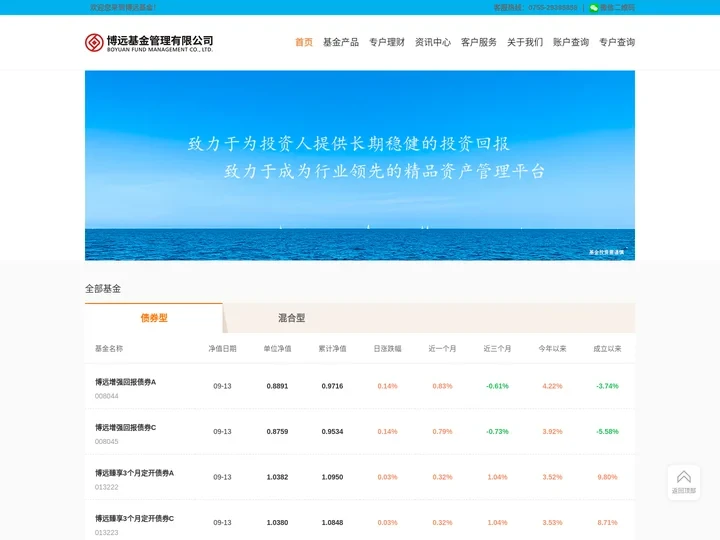Screen dimensions: 720x540
Task: Click three-month value -0.61%
Action: tap(497, 386)
